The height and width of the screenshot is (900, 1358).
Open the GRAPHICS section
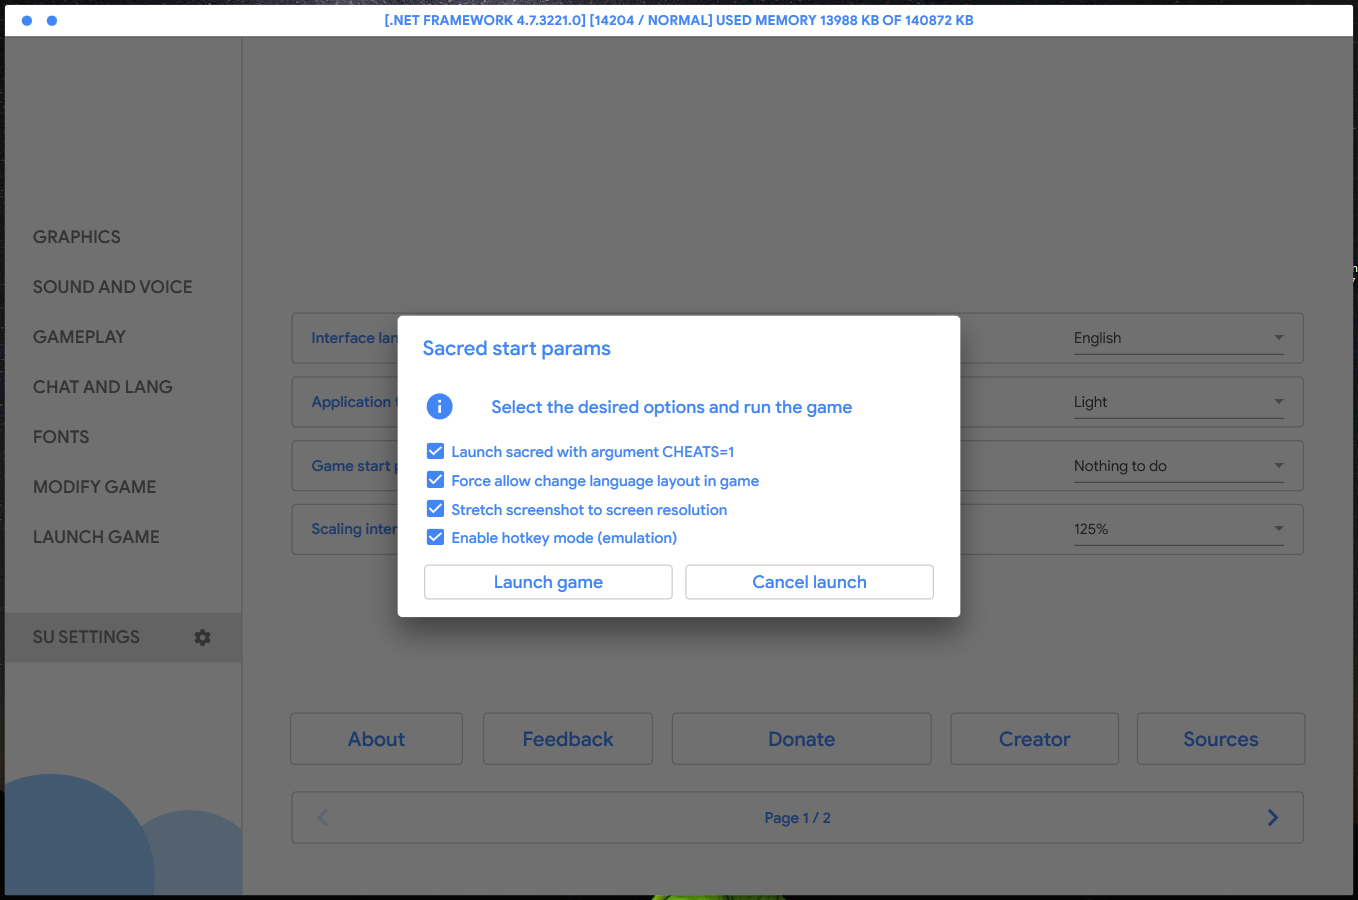pos(77,237)
